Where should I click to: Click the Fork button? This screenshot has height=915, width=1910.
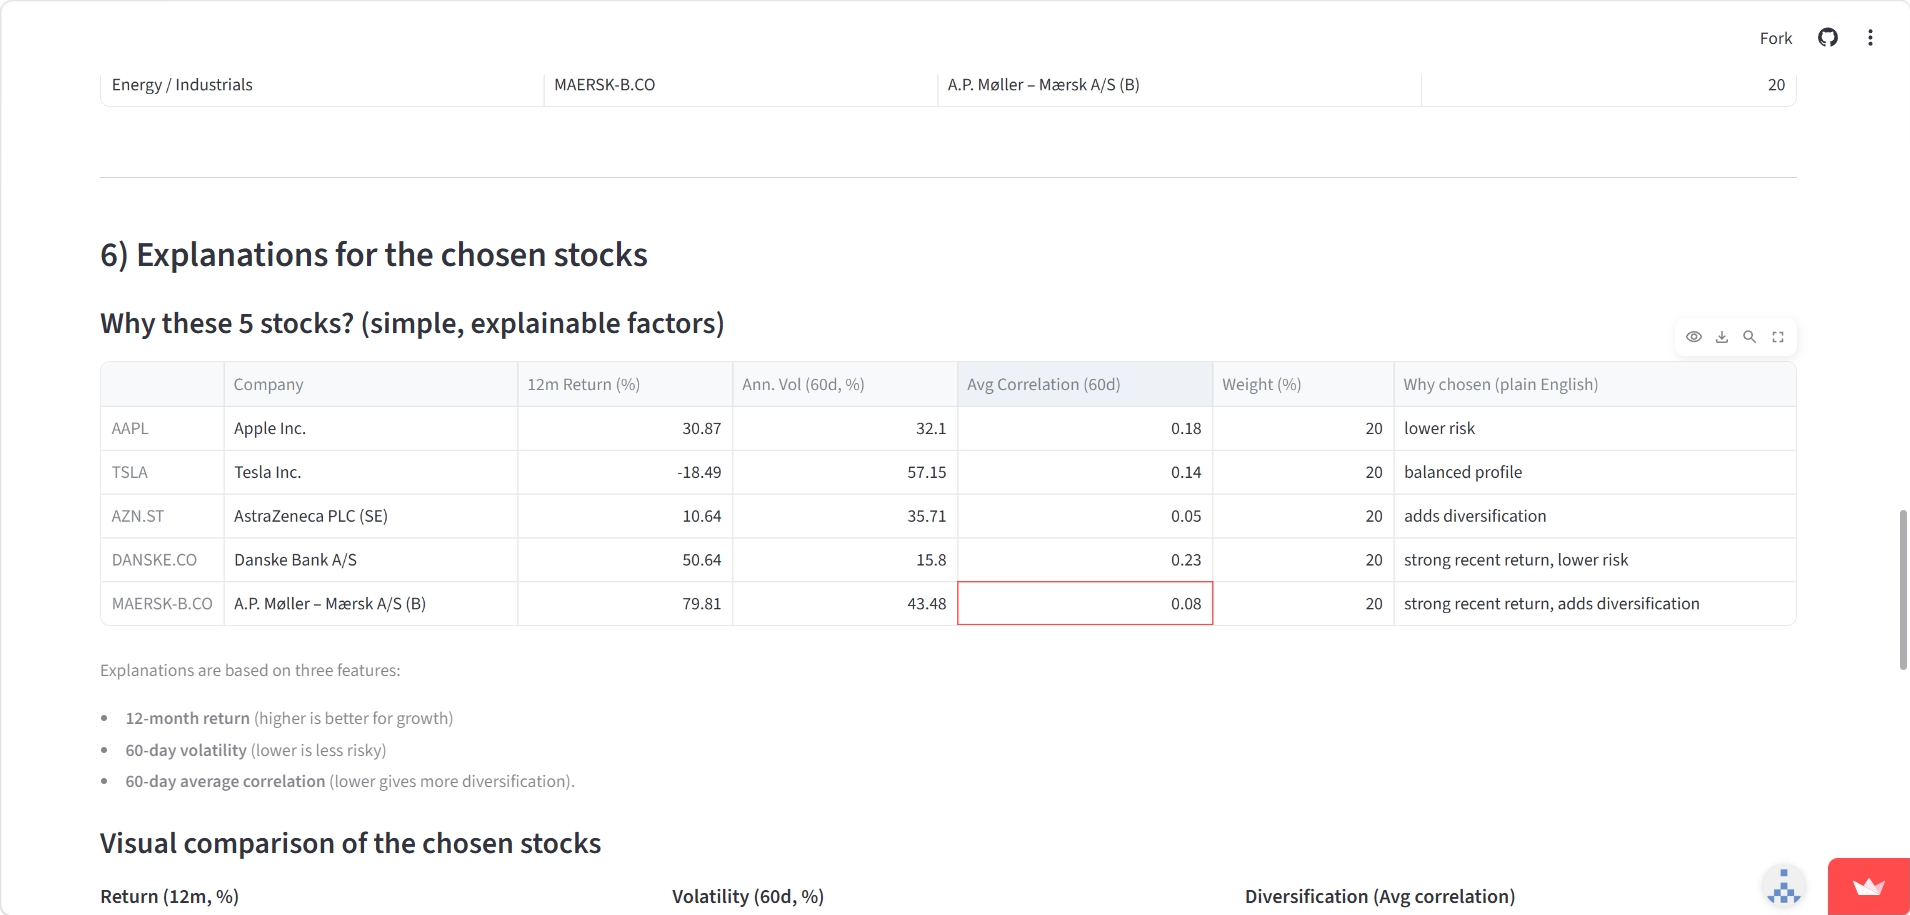pyautogui.click(x=1776, y=38)
